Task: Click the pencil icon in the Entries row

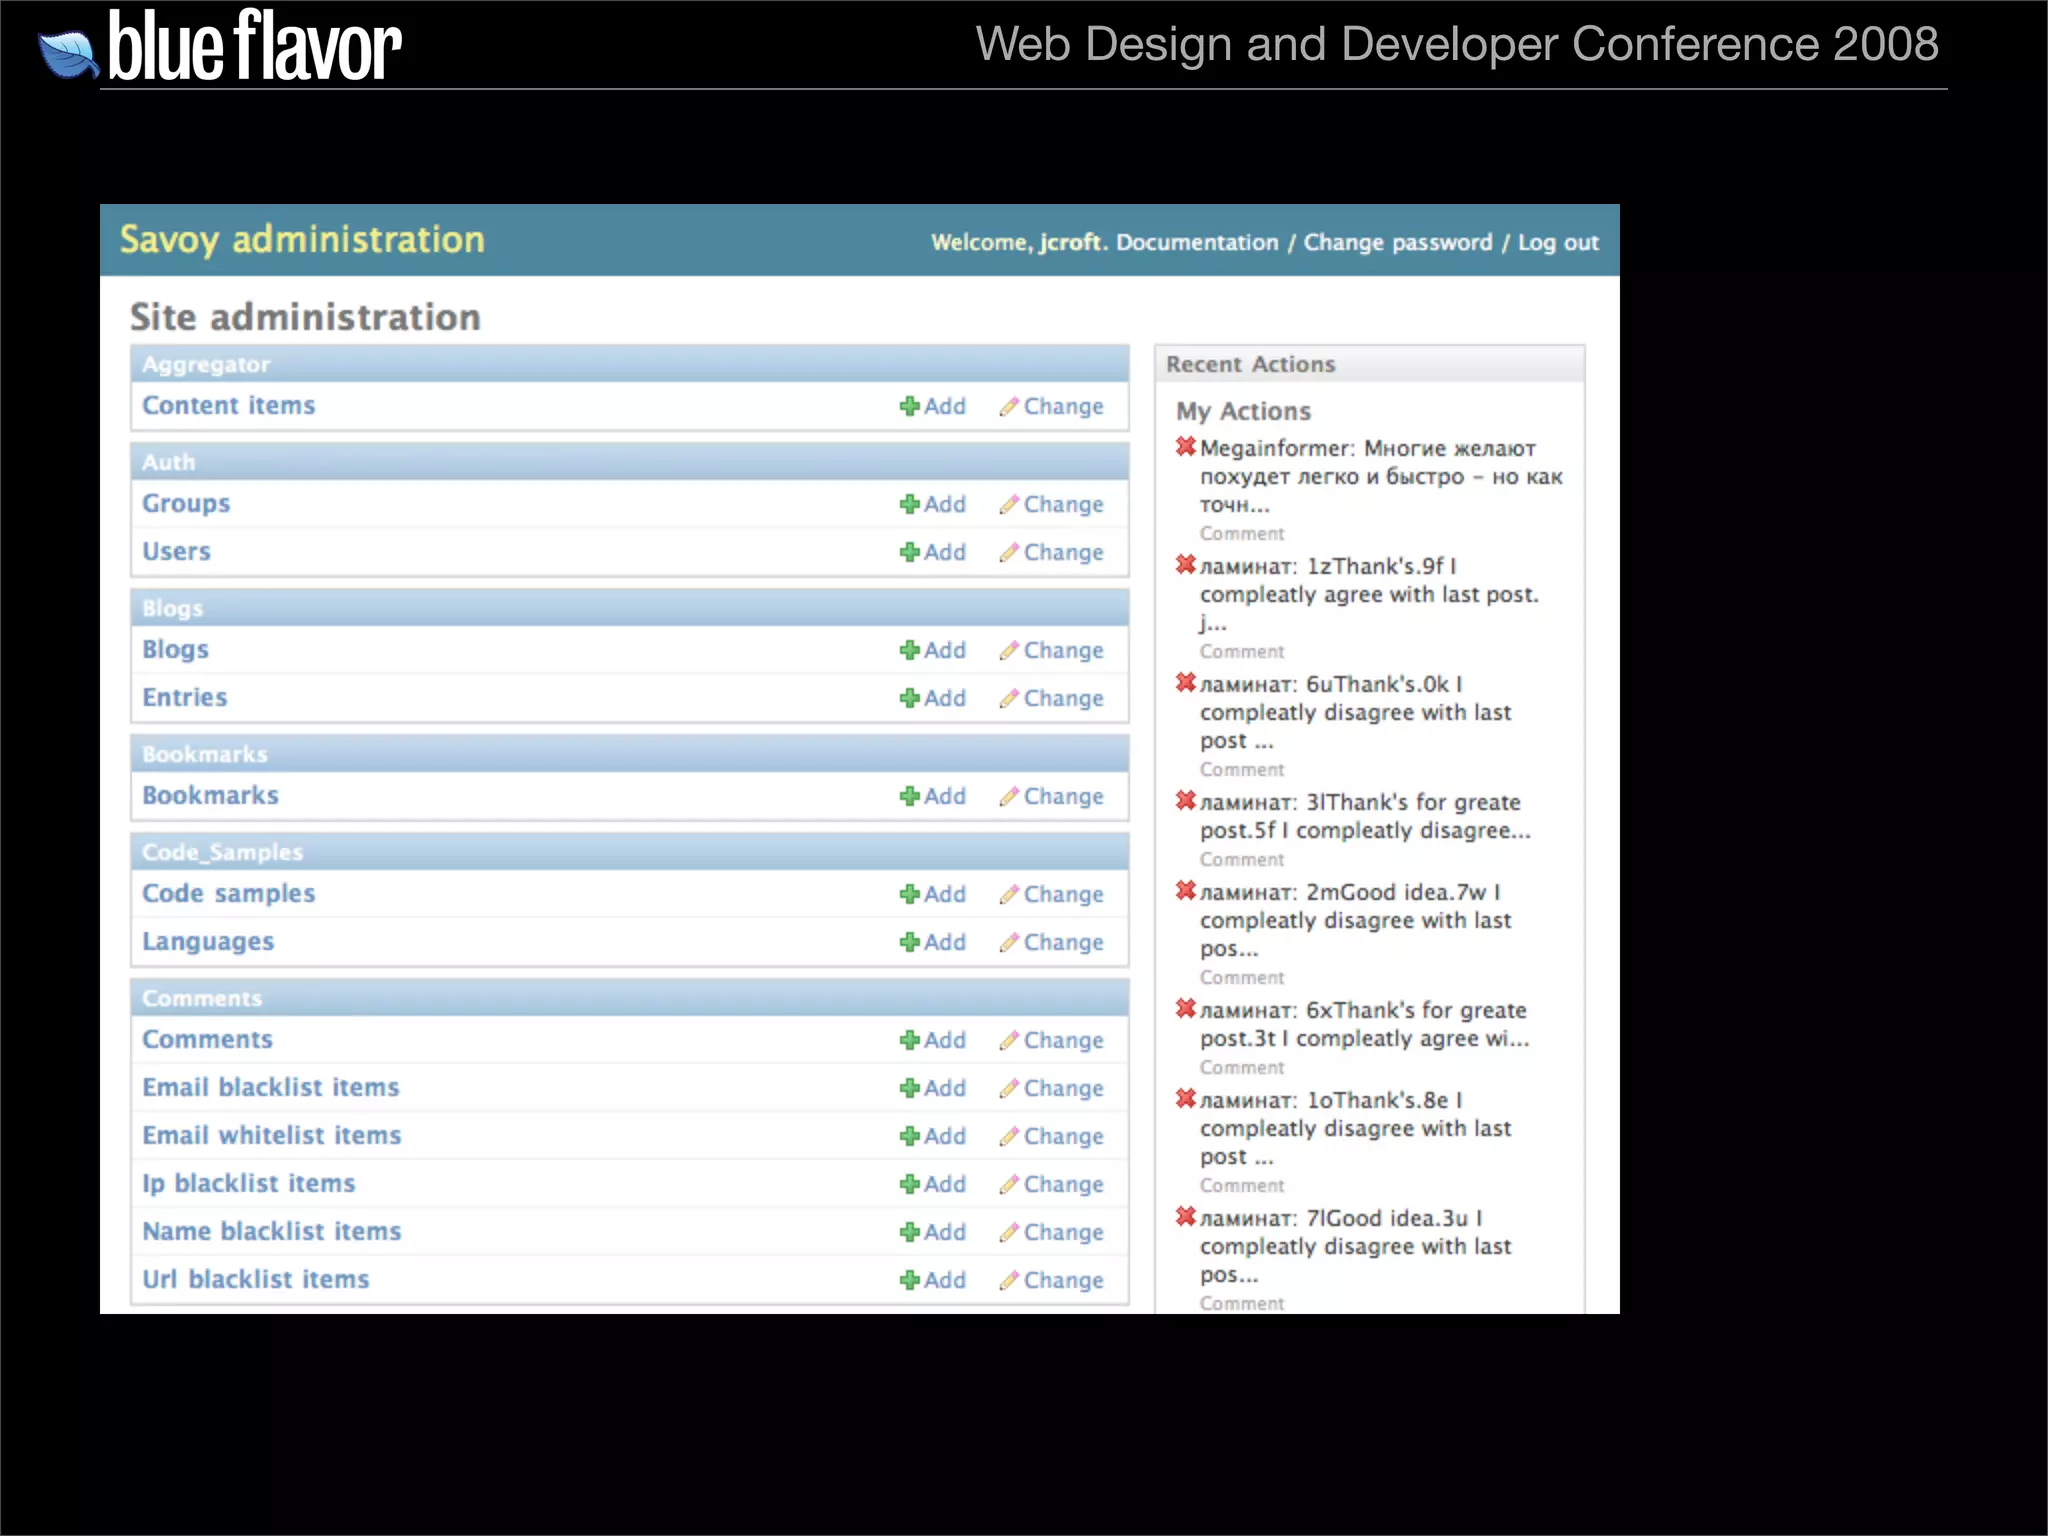Action: click(1009, 698)
